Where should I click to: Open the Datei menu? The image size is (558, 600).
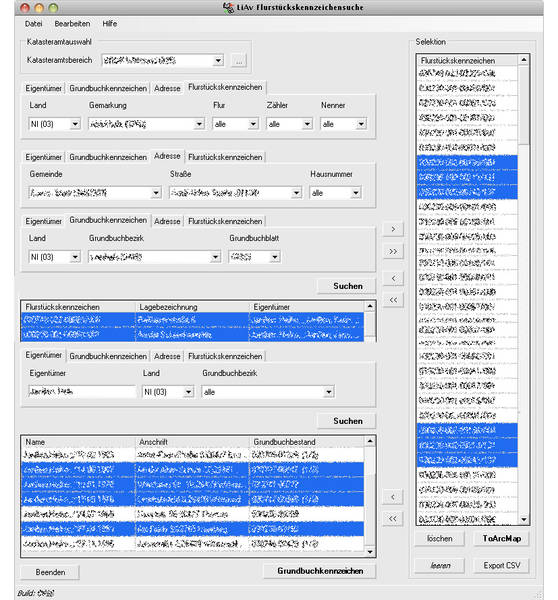pyautogui.click(x=33, y=24)
